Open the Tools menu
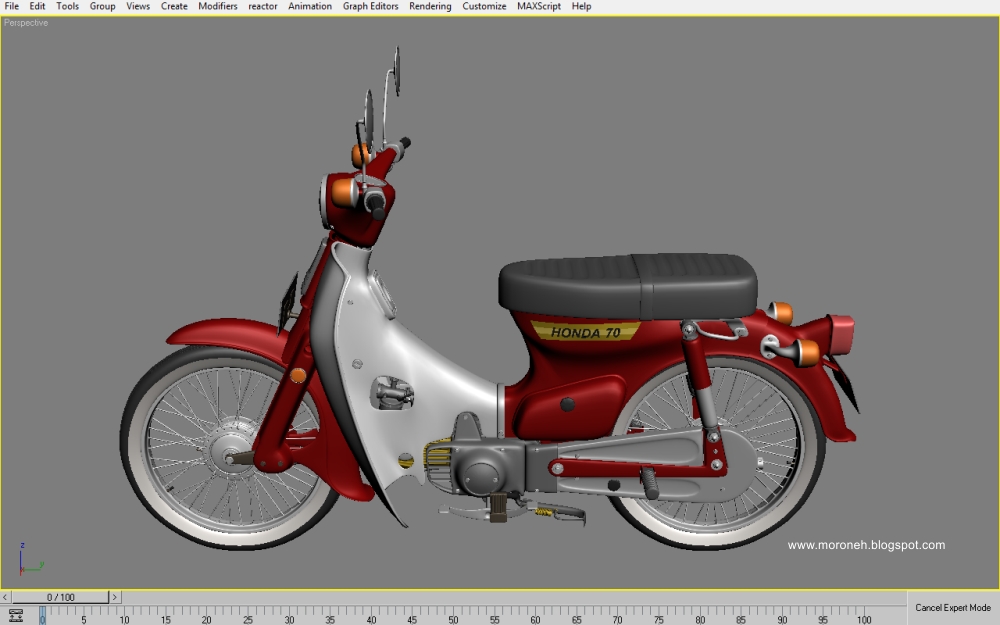 (68, 6)
